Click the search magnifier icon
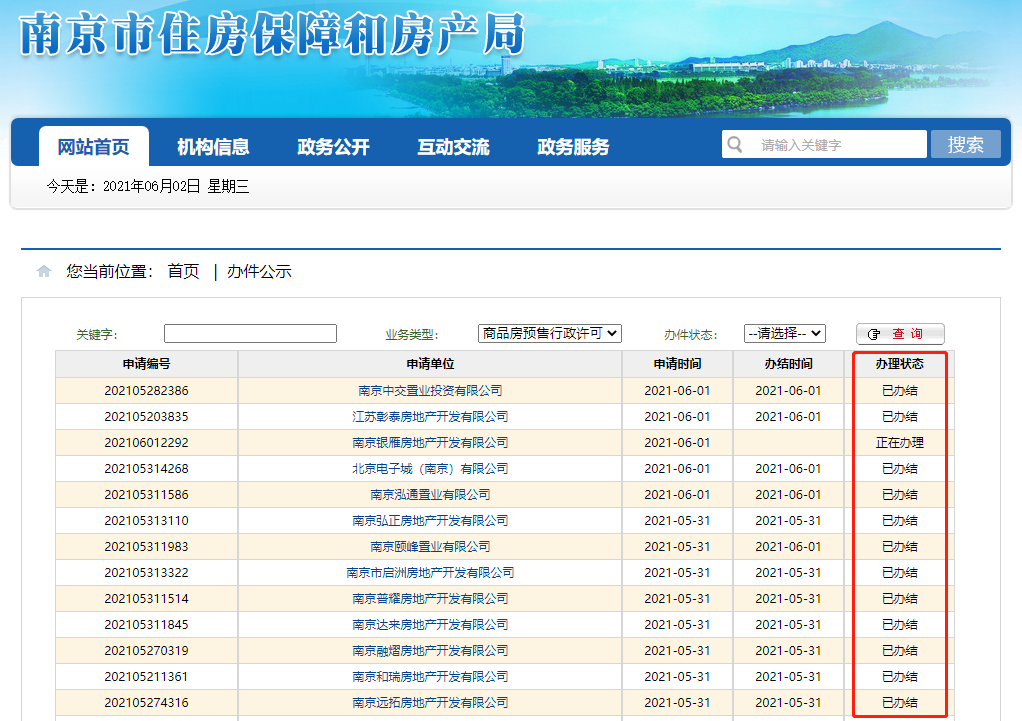1022x721 pixels. click(x=736, y=145)
